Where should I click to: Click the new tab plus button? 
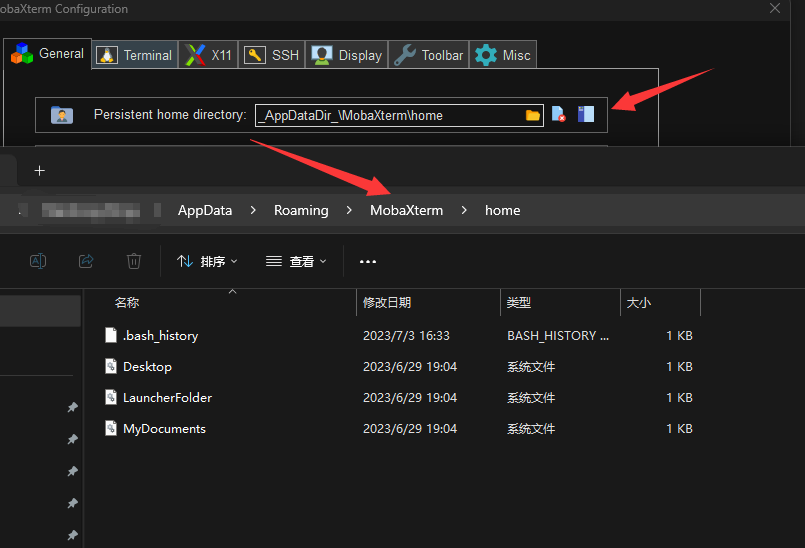coord(40,171)
